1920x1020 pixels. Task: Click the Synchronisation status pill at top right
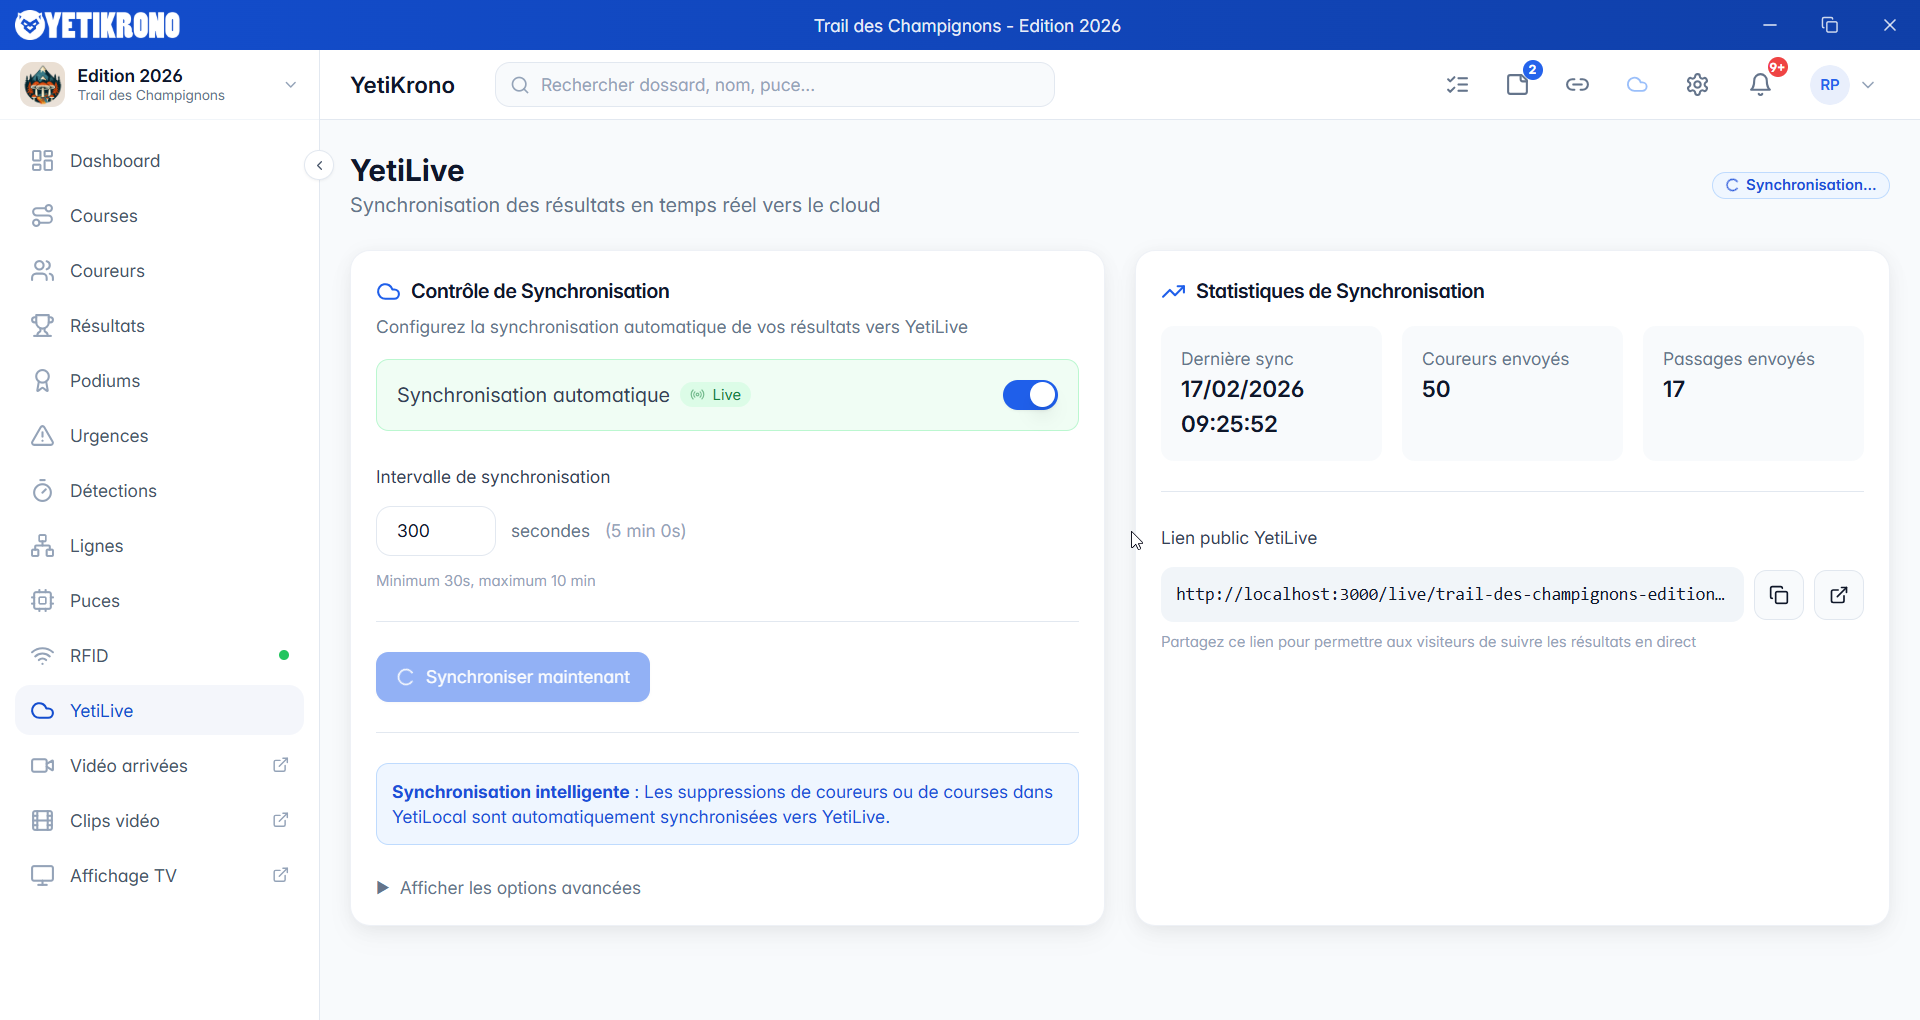point(1800,185)
